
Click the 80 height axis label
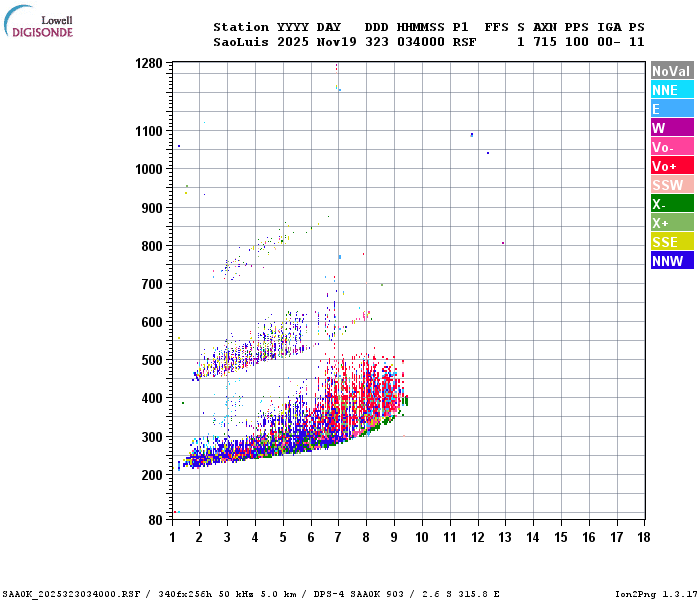coord(156,520)
